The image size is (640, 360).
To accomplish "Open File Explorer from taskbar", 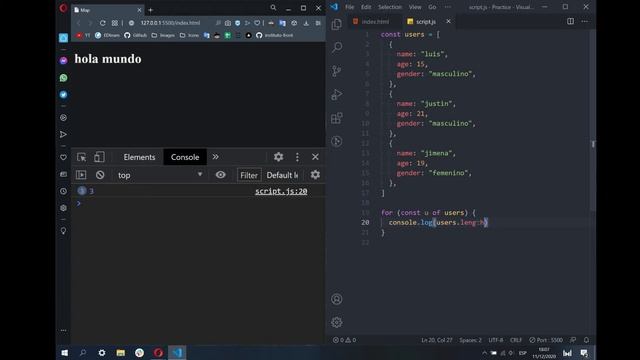I will click(121, 353).
